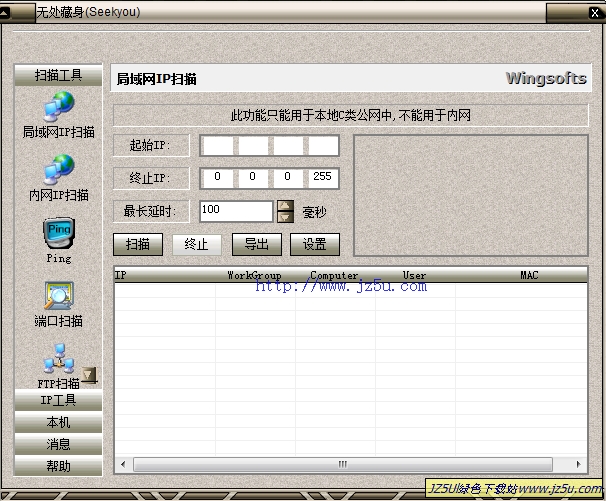
Task: Click the horizontal scrollbar left arrow
Action: pos(123,464)
